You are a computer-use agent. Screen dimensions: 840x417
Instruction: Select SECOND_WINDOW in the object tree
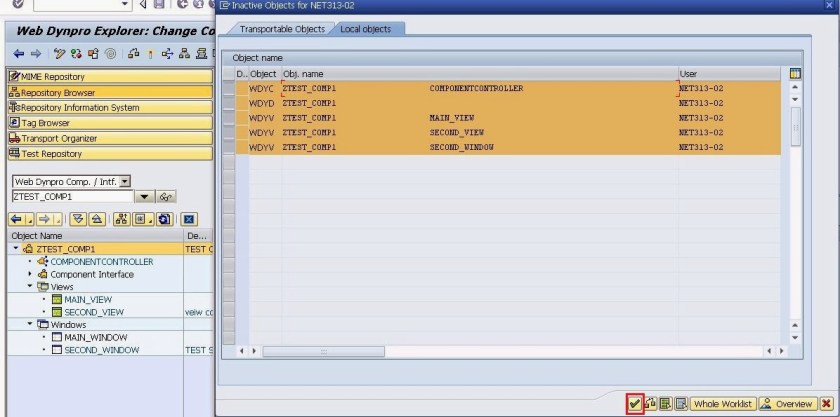click(x=102, y=350)
